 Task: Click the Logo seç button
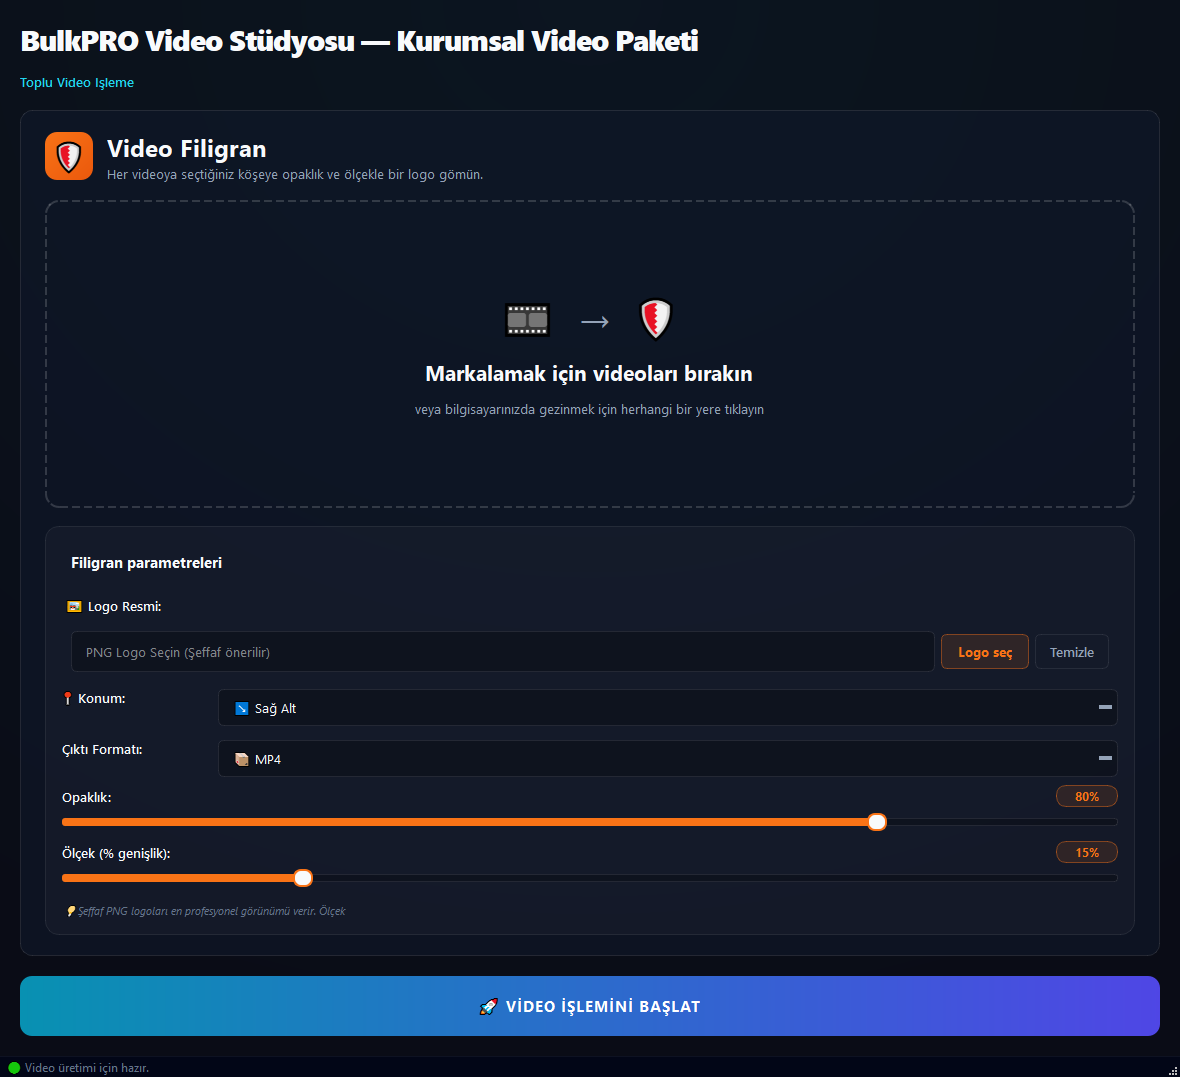[984, 652]
